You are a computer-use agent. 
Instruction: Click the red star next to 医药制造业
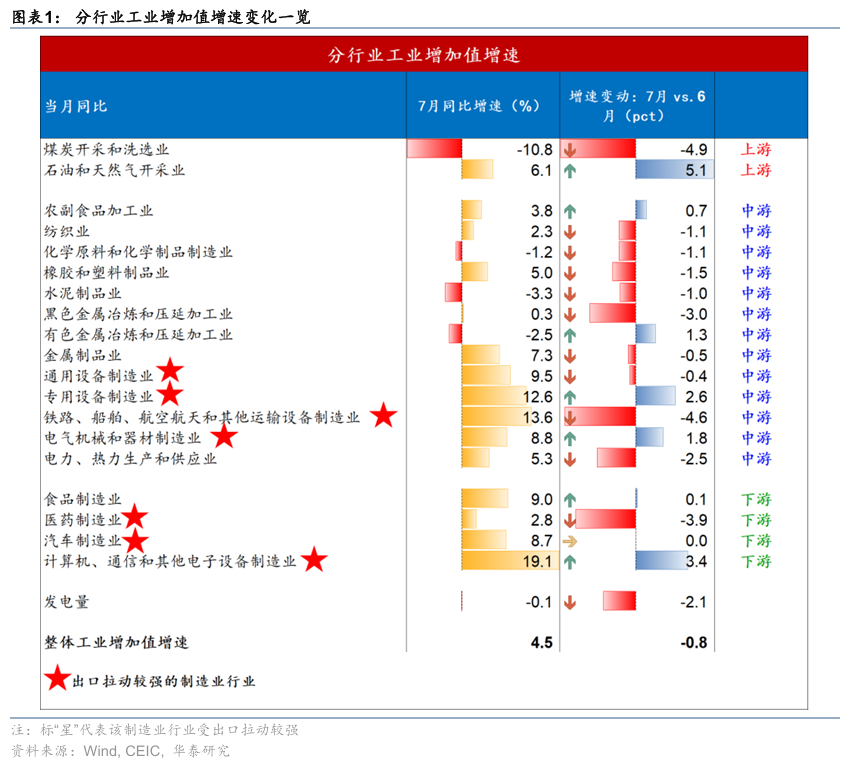135,516
